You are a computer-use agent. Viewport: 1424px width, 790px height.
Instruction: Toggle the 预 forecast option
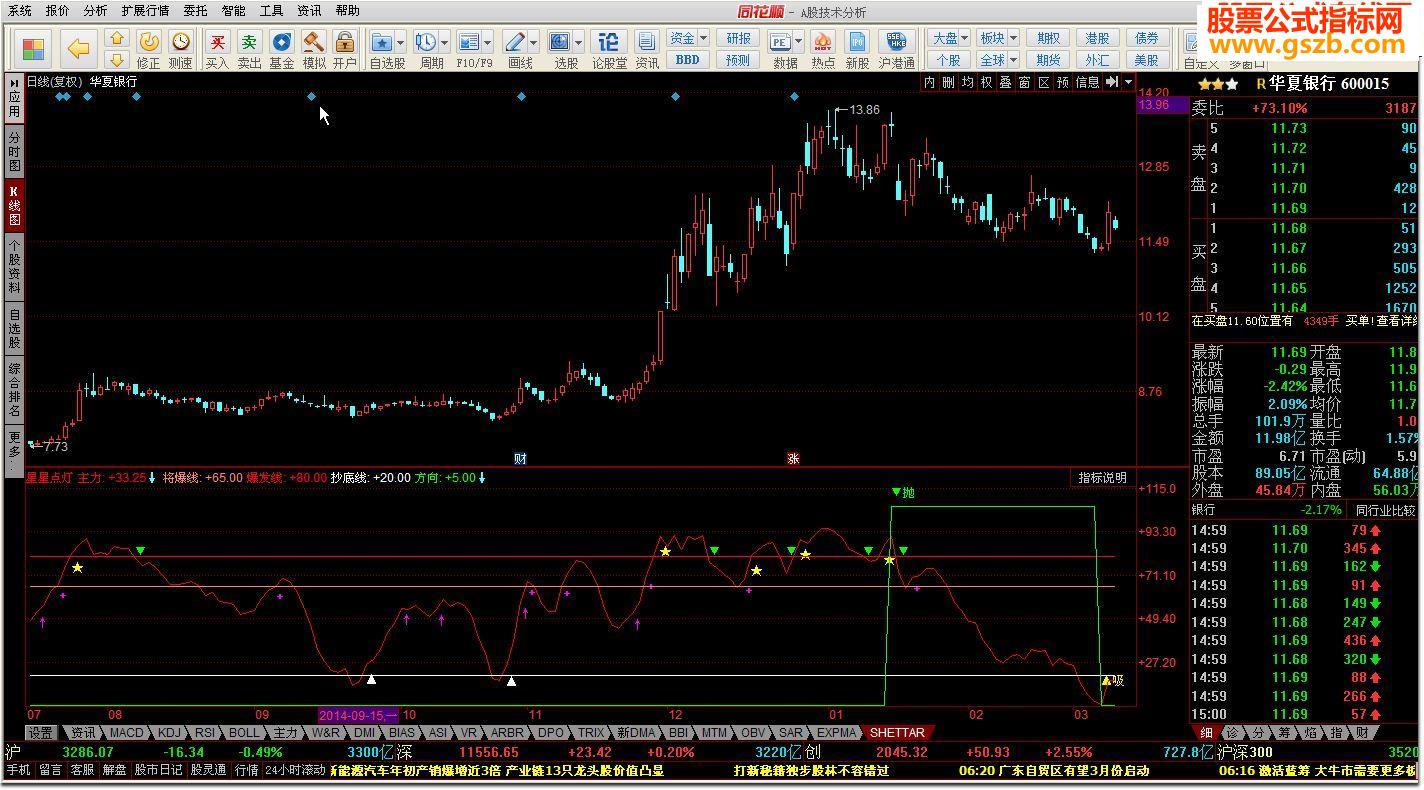1063,82
